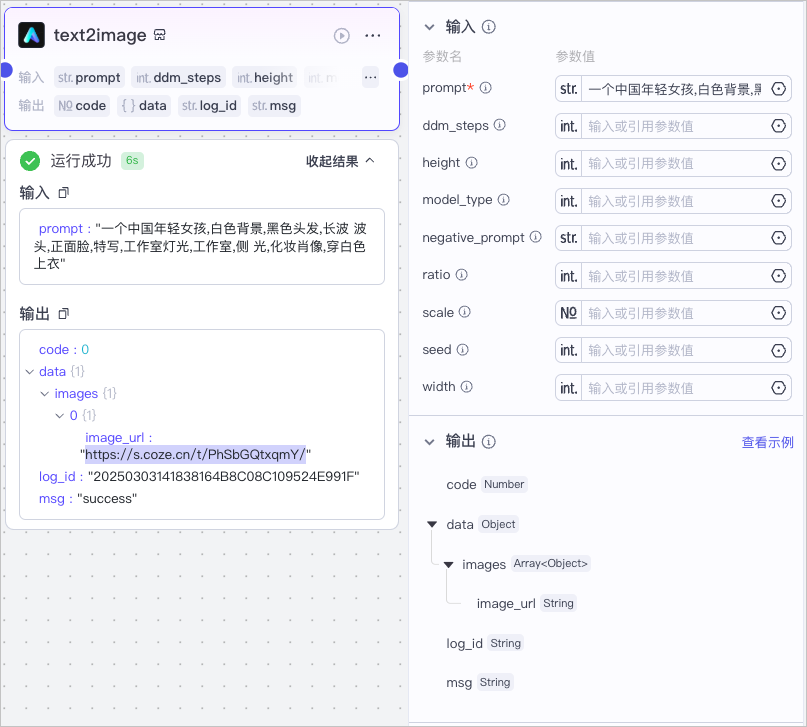This screenshot has height=727, width=807.
Task: Click the green run success check icon
Action: point(30,161)
